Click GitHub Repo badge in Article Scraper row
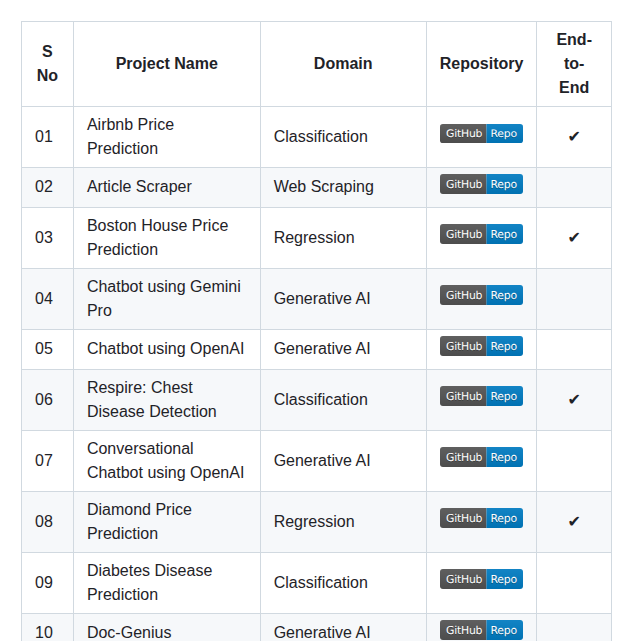 click(481, 185)
